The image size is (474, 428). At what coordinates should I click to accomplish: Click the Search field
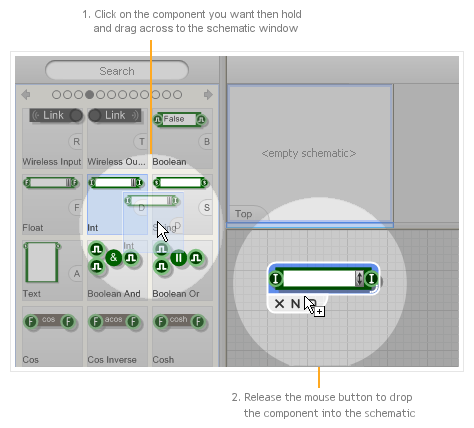click(x=117, y=71)
